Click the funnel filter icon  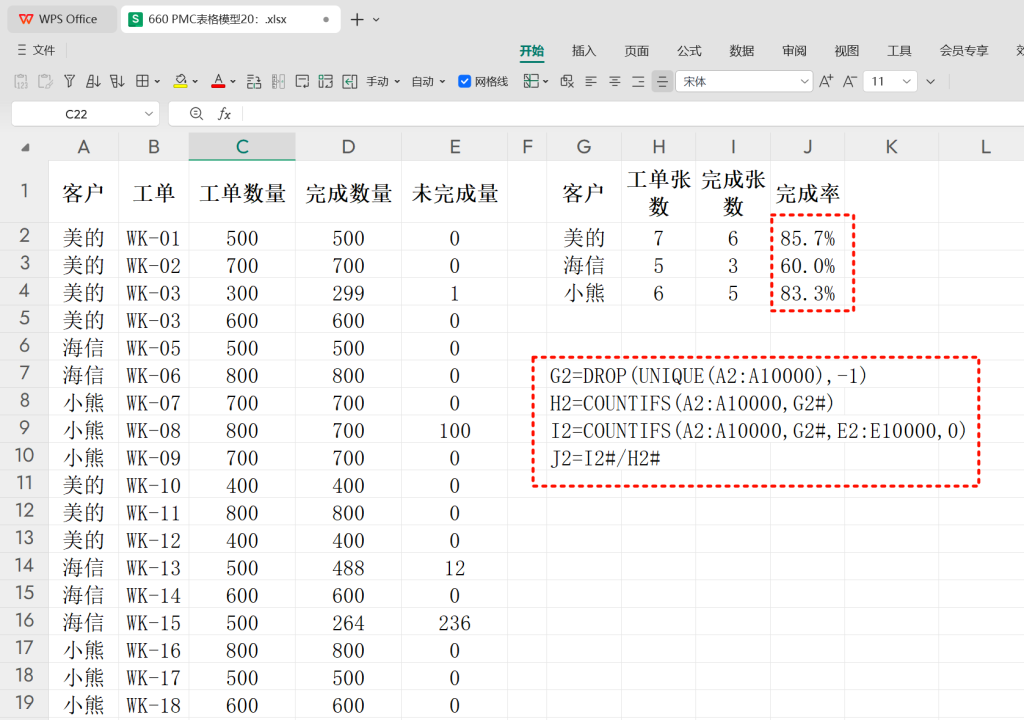tap(69, 82)
